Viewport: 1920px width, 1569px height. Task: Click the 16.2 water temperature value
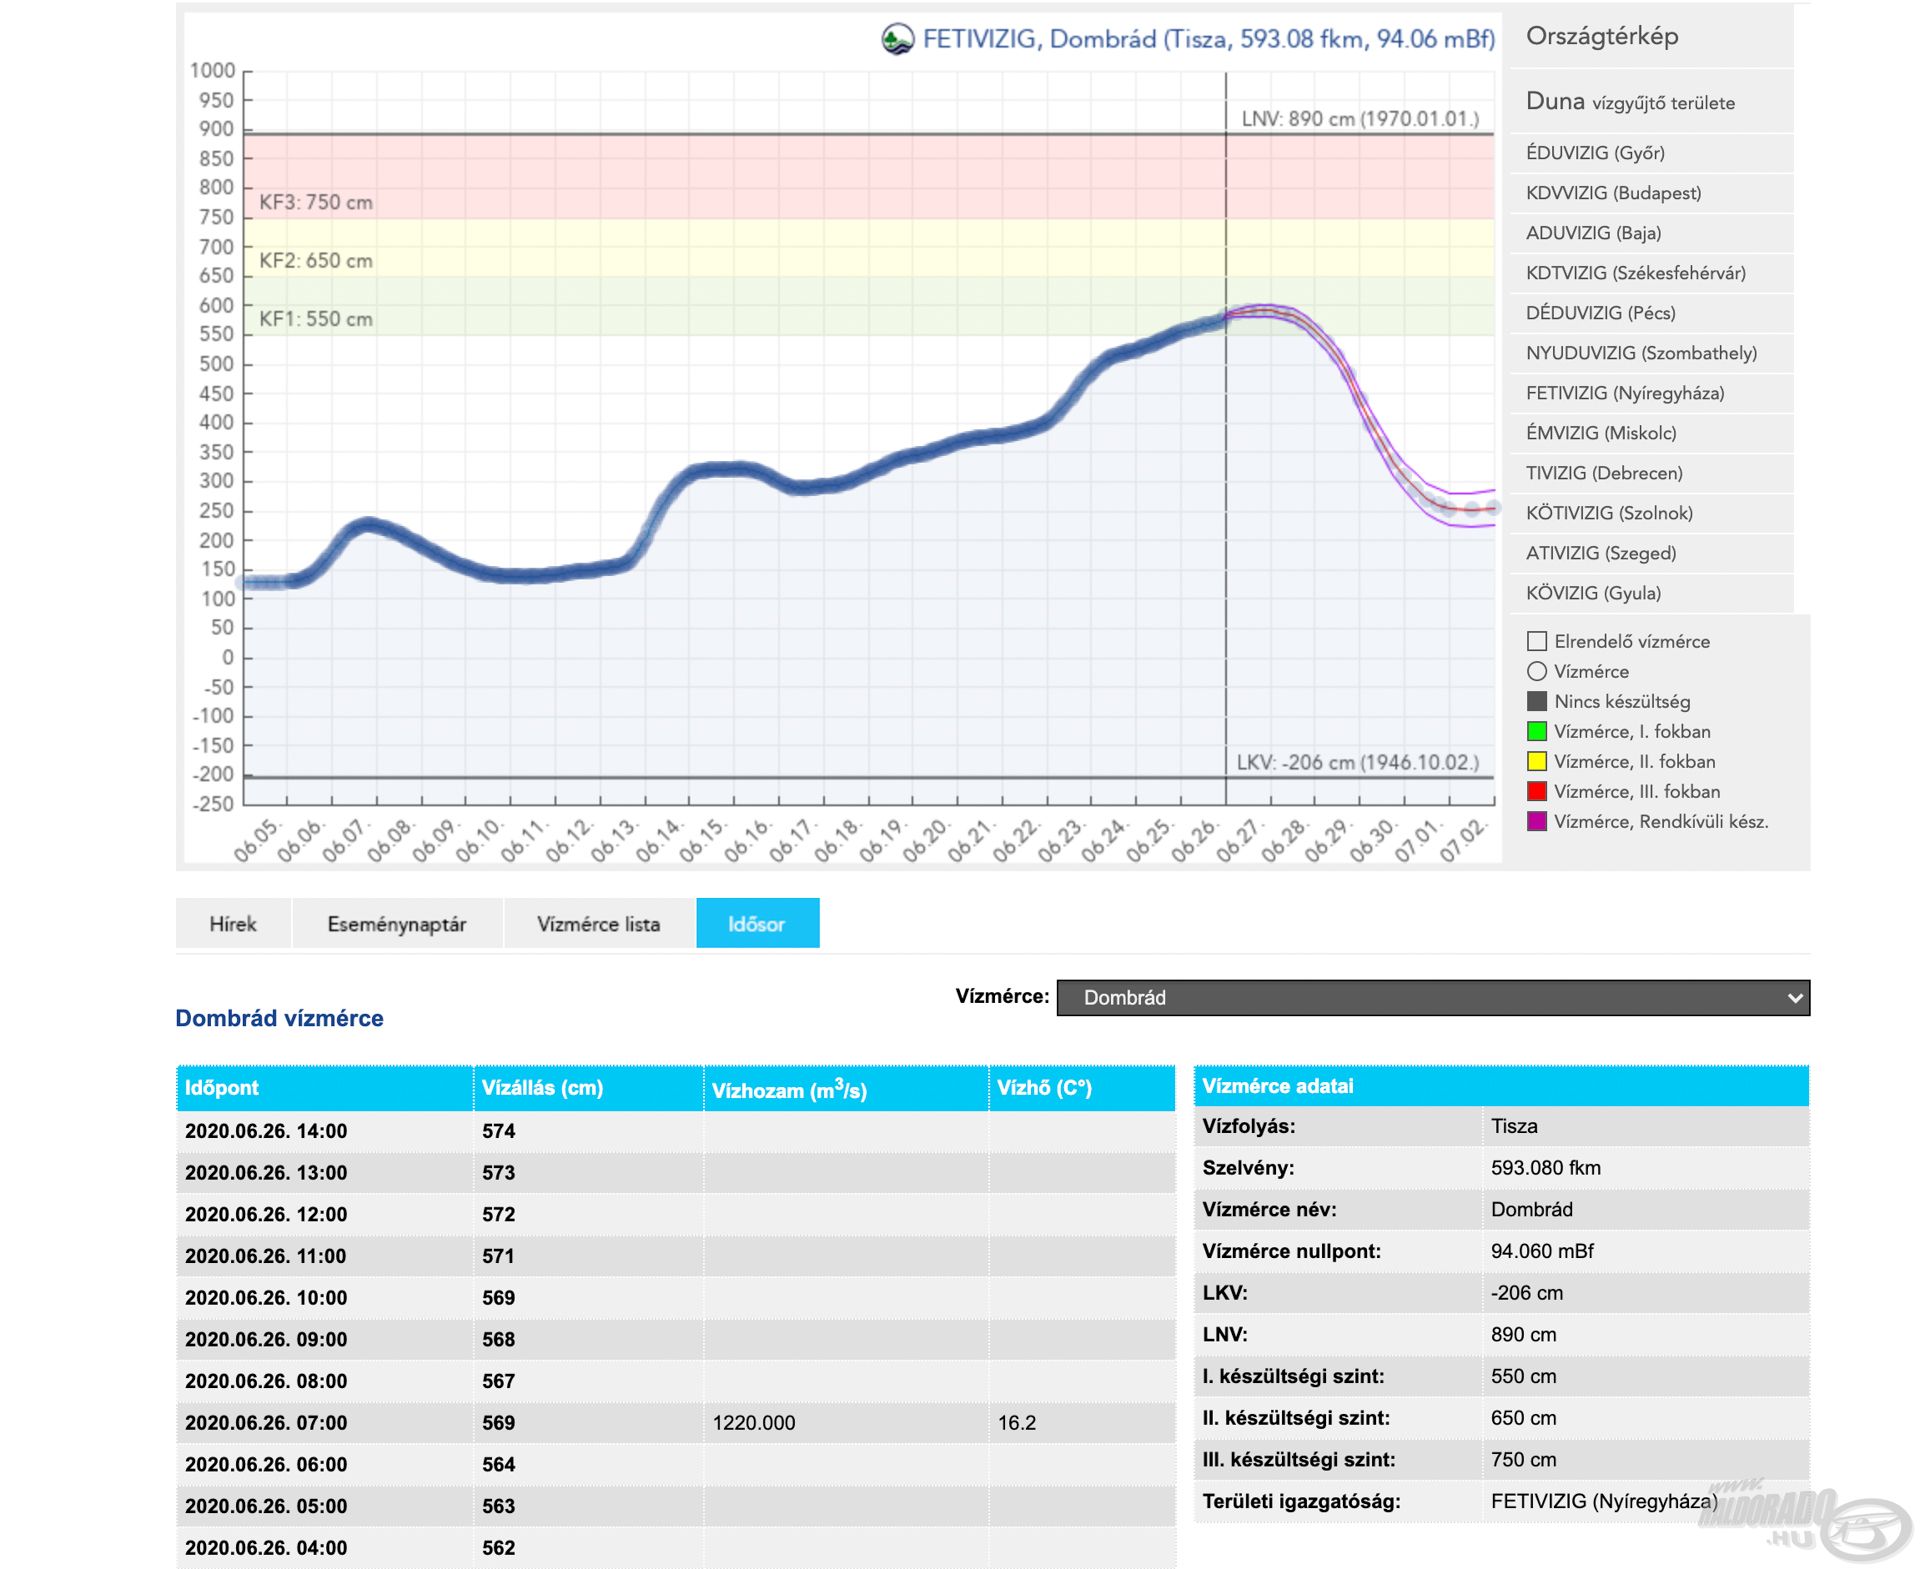(1017, 1423)
